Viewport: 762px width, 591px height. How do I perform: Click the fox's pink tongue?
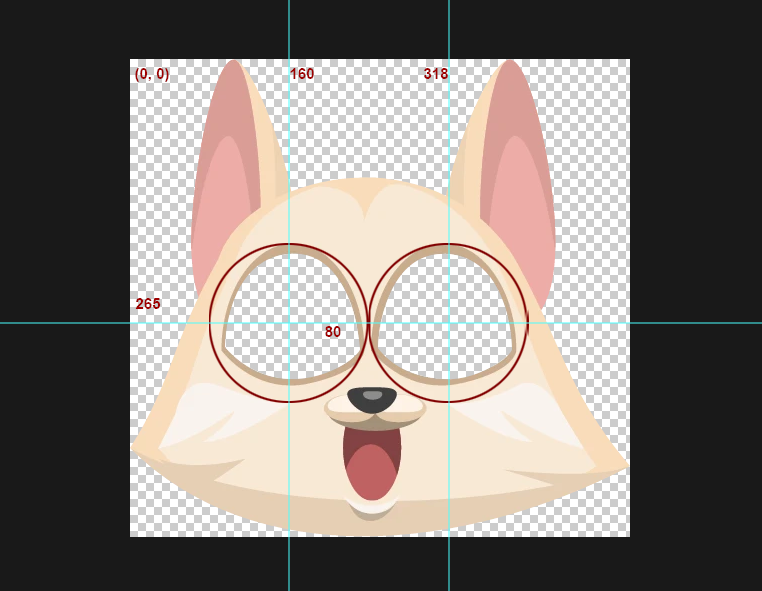[x=372, y=473]
